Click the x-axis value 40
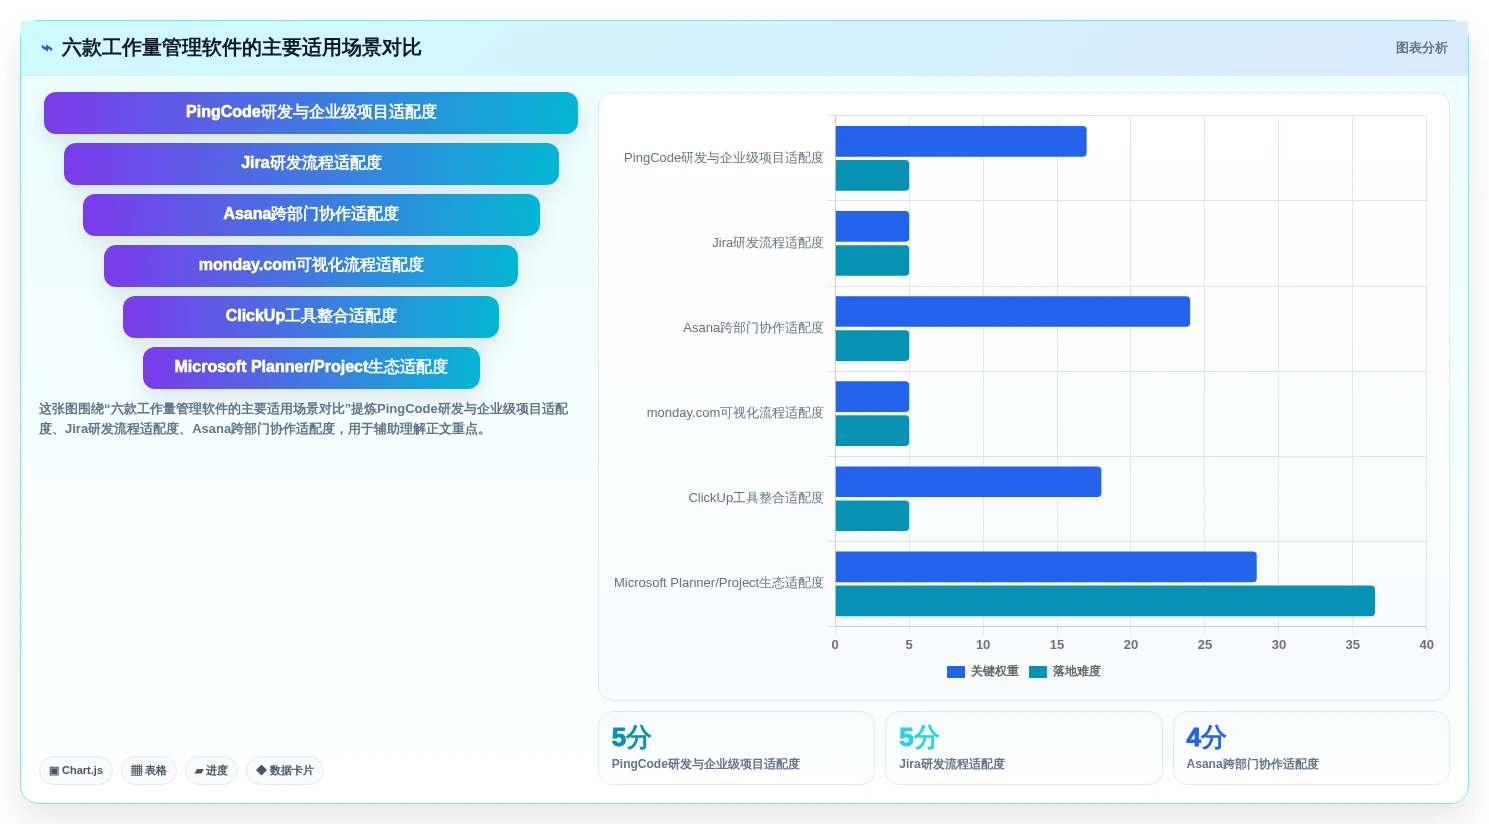The image size is (1489, 824). (1426, 645)
